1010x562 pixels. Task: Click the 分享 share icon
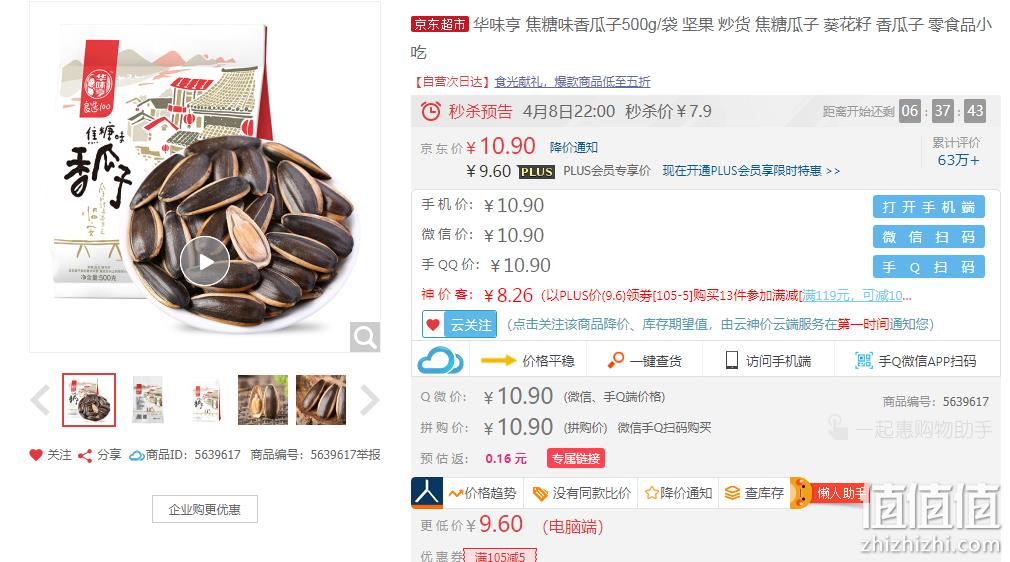[x=84, y=456]
